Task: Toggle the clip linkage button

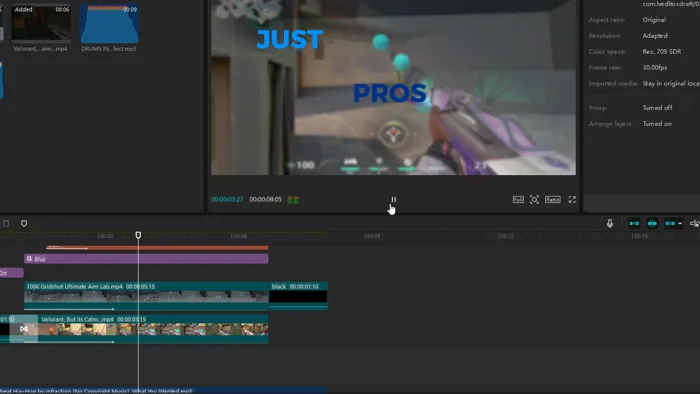Action: coord(670,223)
